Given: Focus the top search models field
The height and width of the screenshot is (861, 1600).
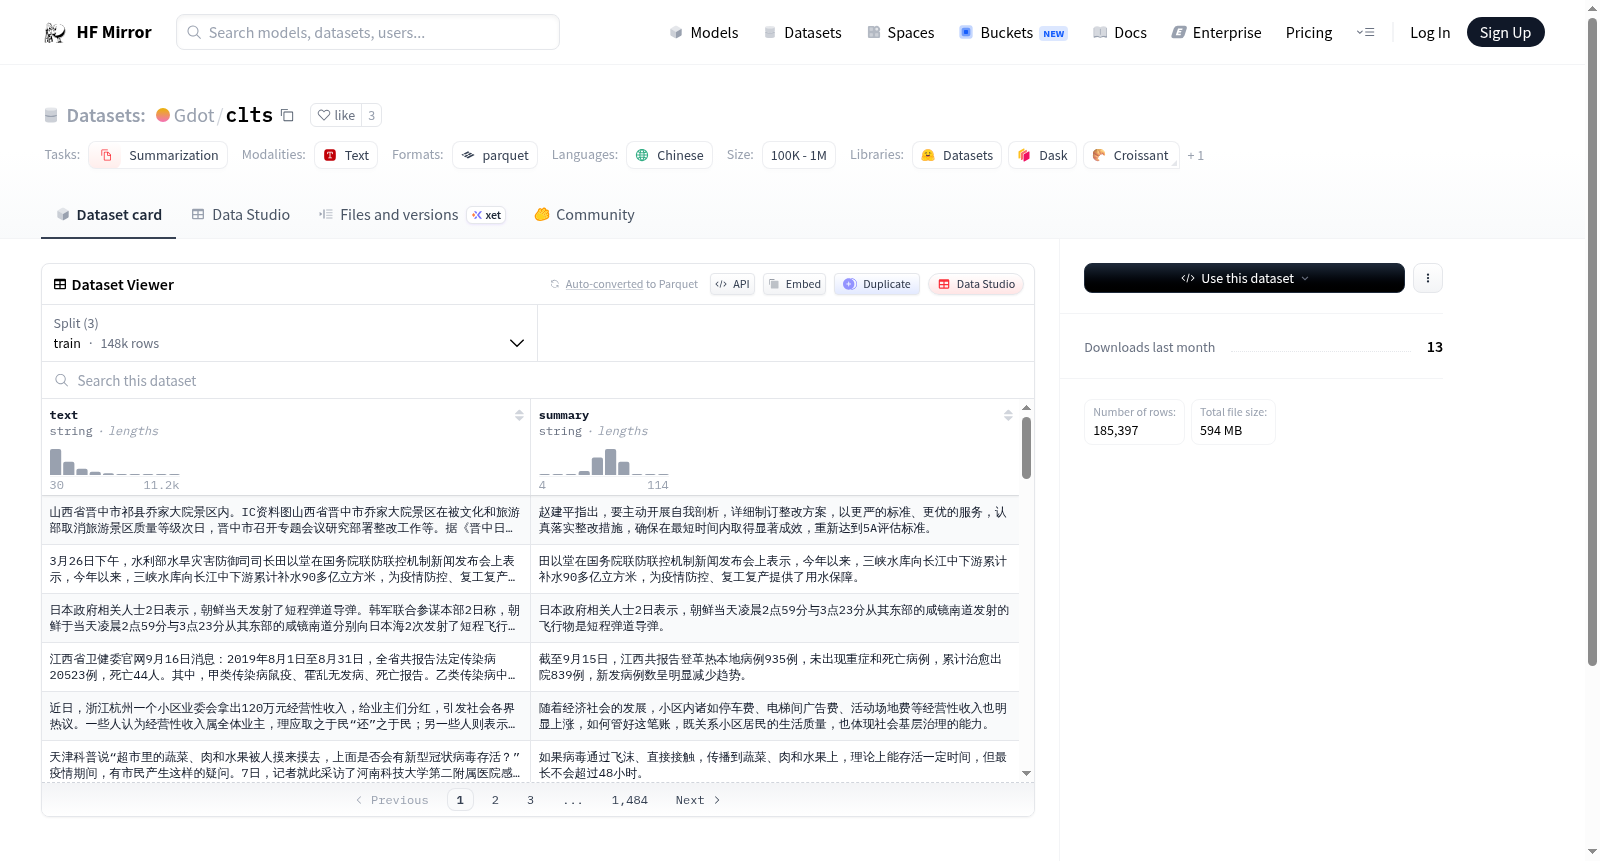Looking at the screenshot, I should (368, 32).
